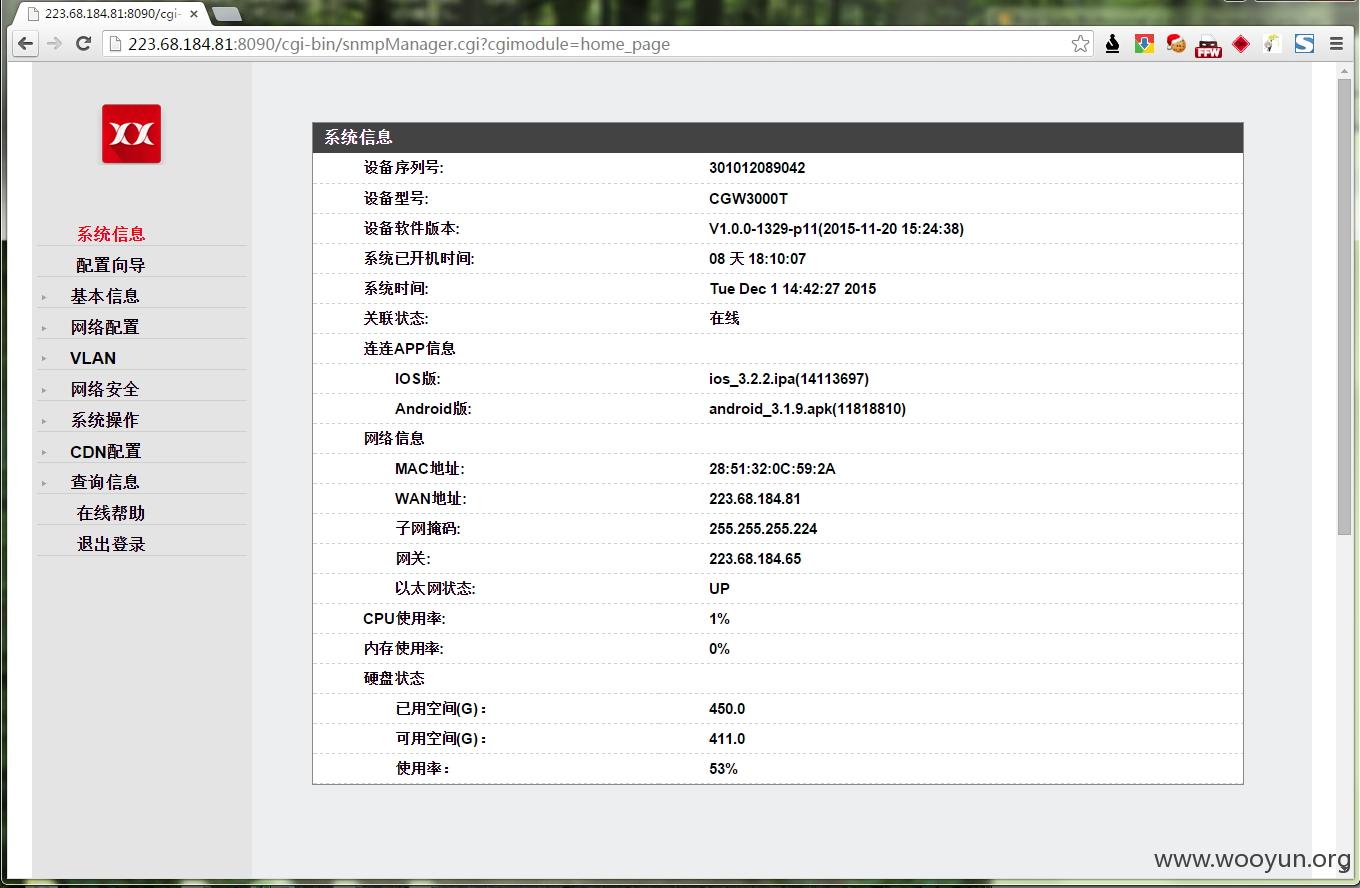Click the 连连APP信息 section label

[x=409, y=348]
